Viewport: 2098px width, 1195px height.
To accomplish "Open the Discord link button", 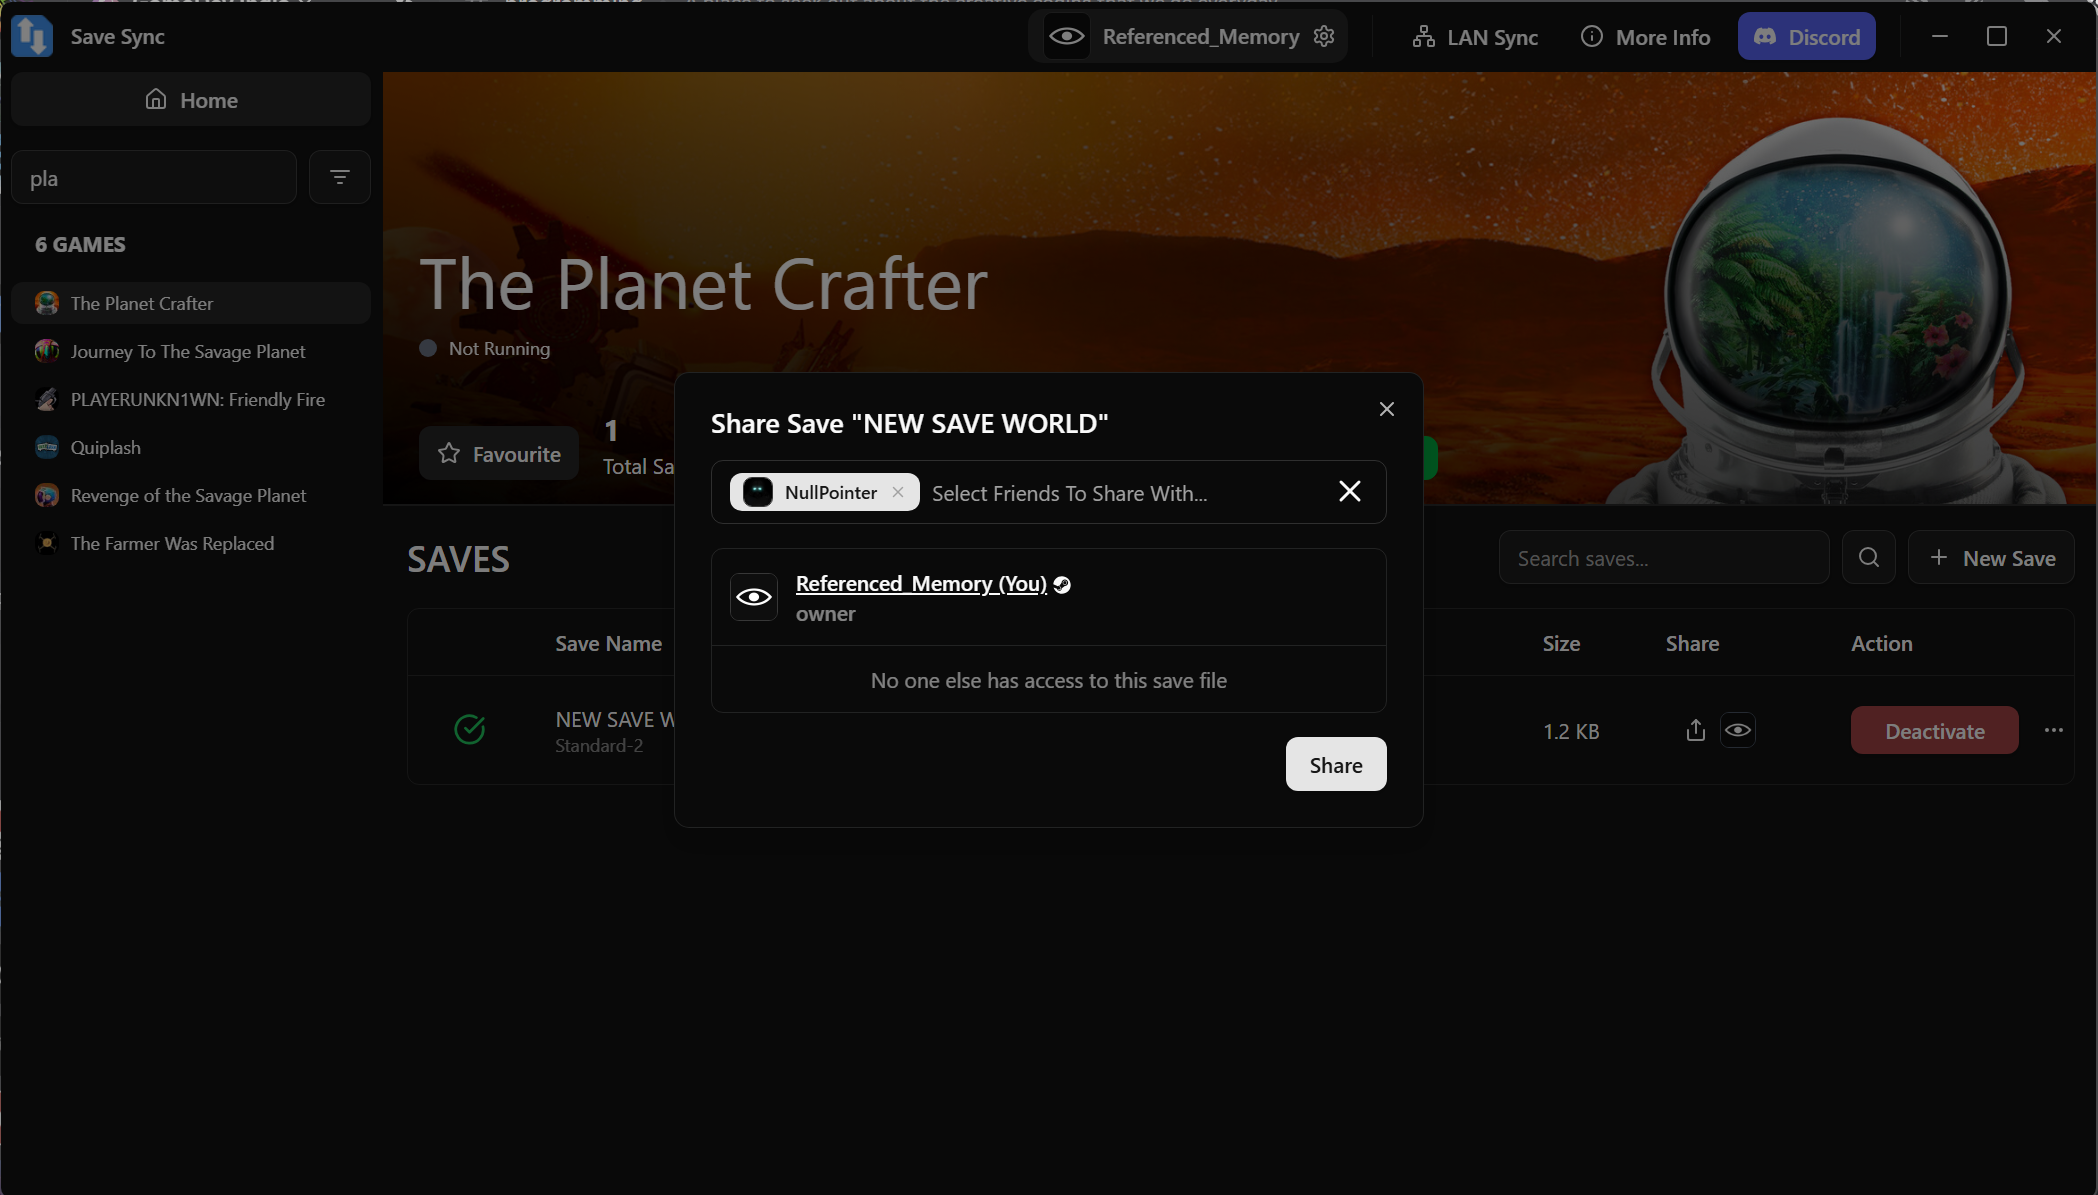I will pos(1806,37).
